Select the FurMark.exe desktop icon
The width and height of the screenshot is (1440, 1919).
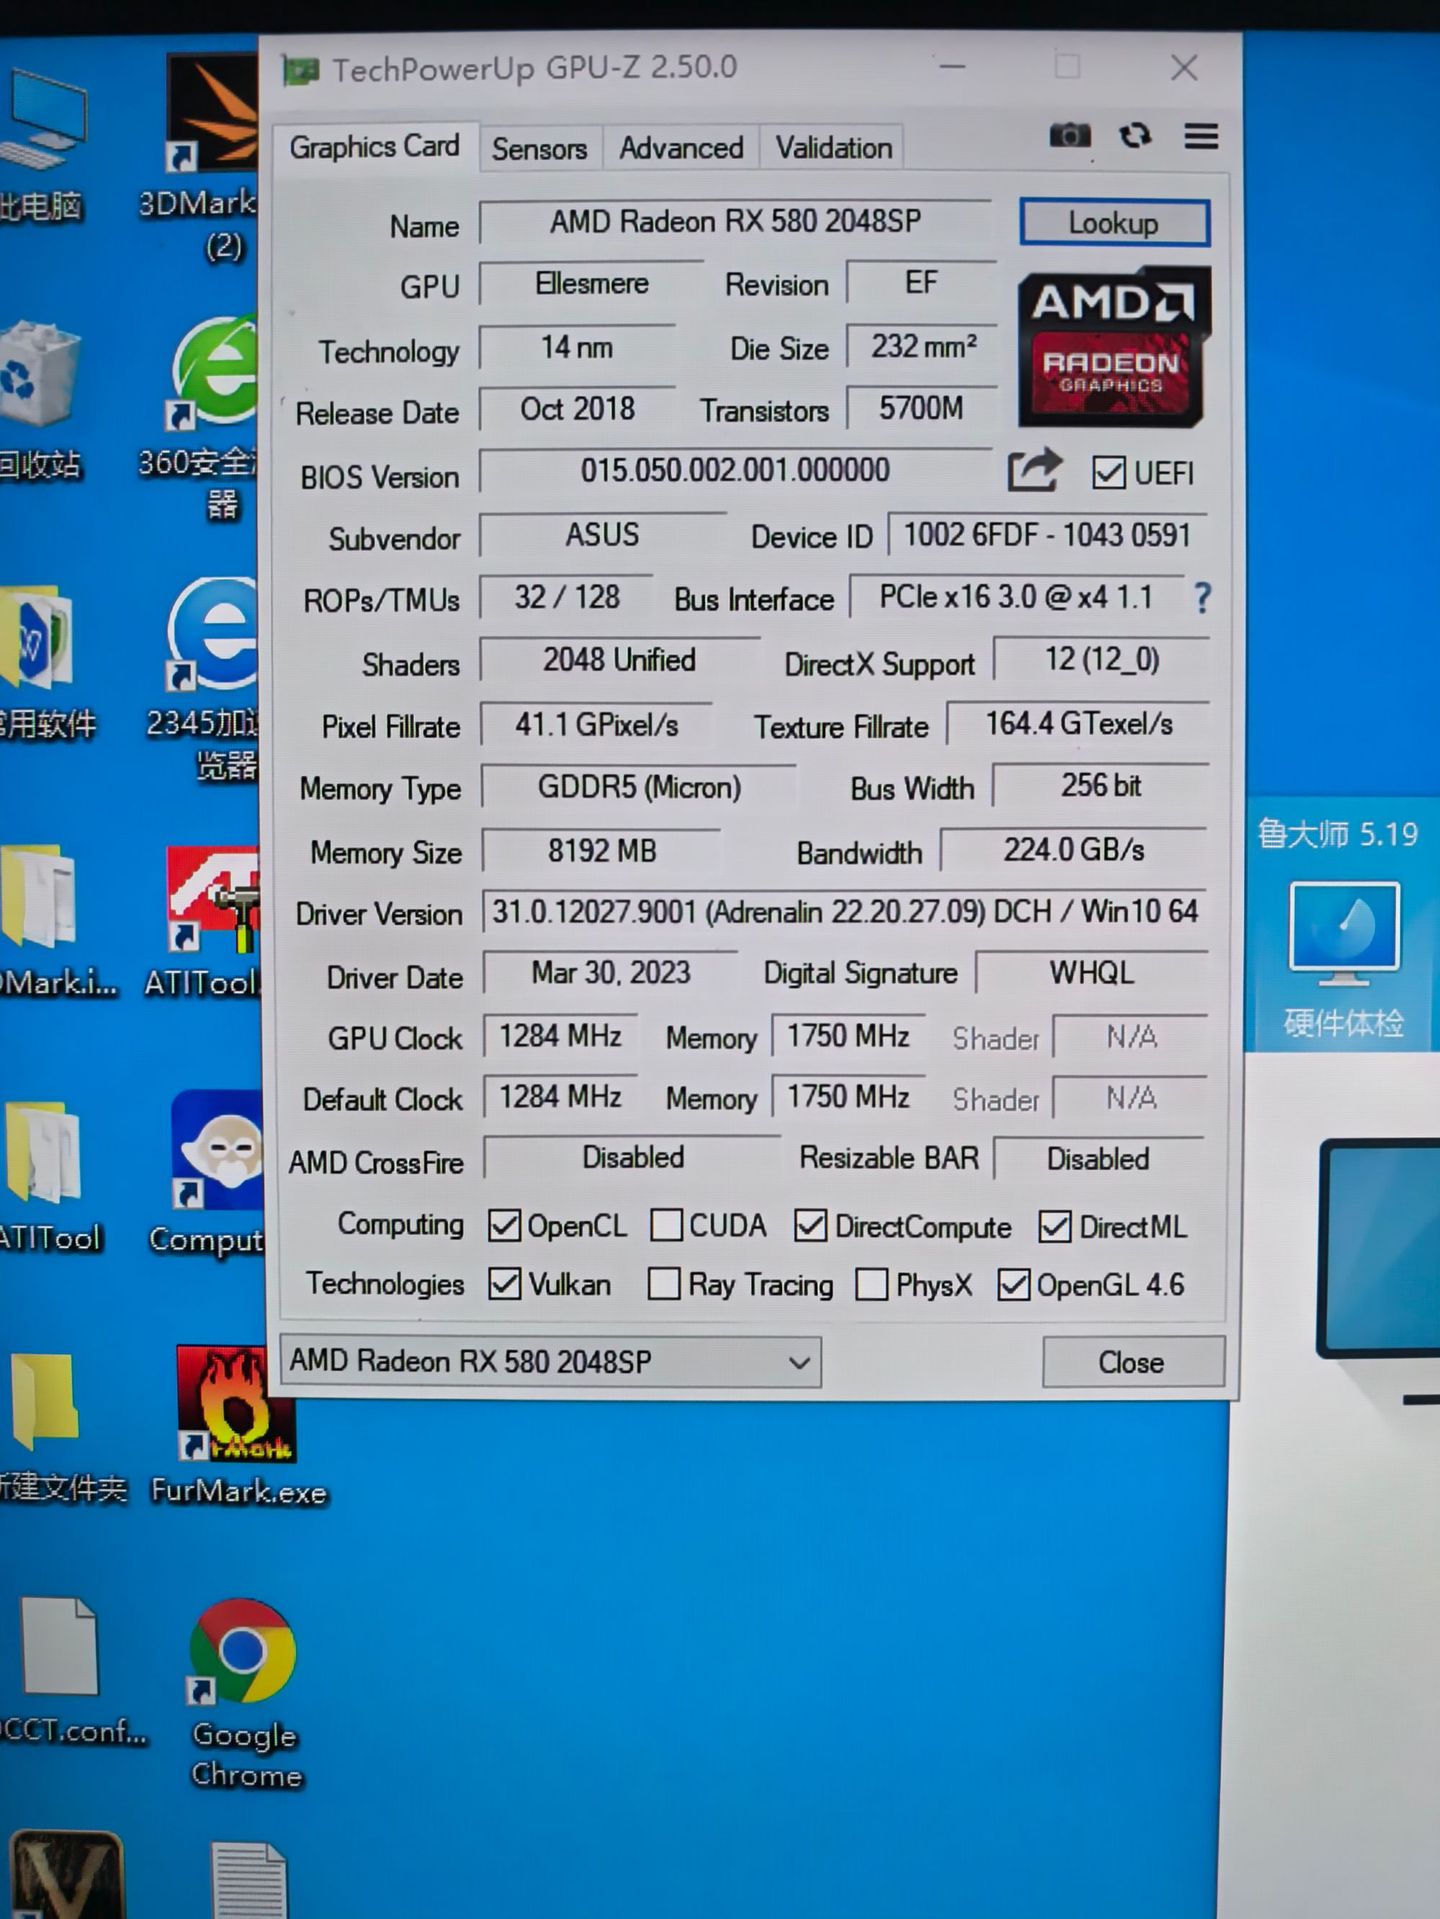[x=236, y=1404]
